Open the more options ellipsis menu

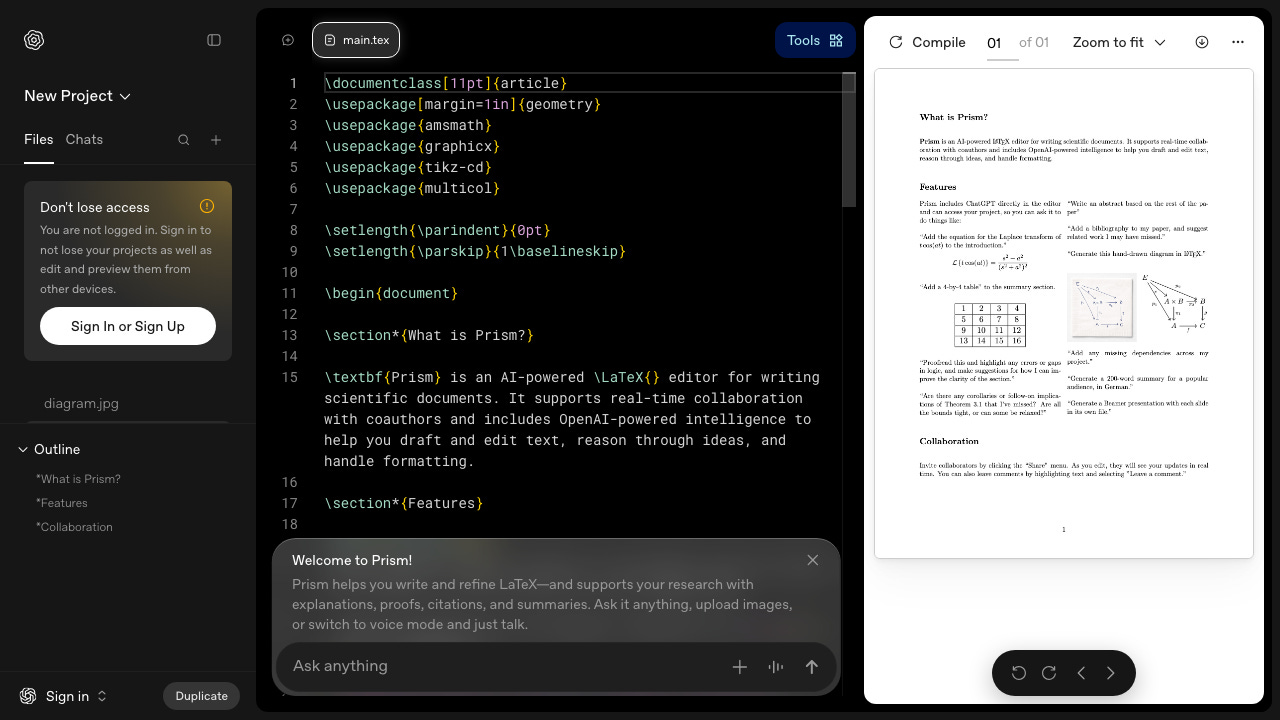coord(1238,42)
